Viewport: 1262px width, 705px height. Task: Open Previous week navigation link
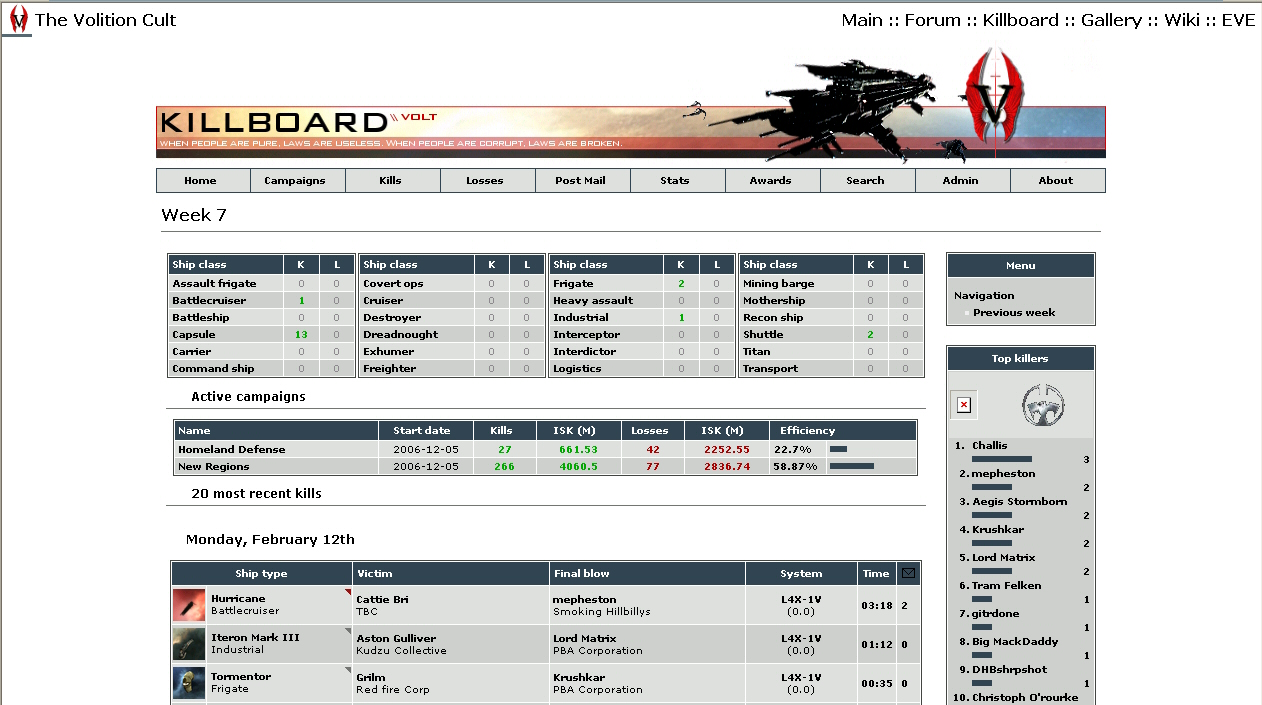(1014, 313)
